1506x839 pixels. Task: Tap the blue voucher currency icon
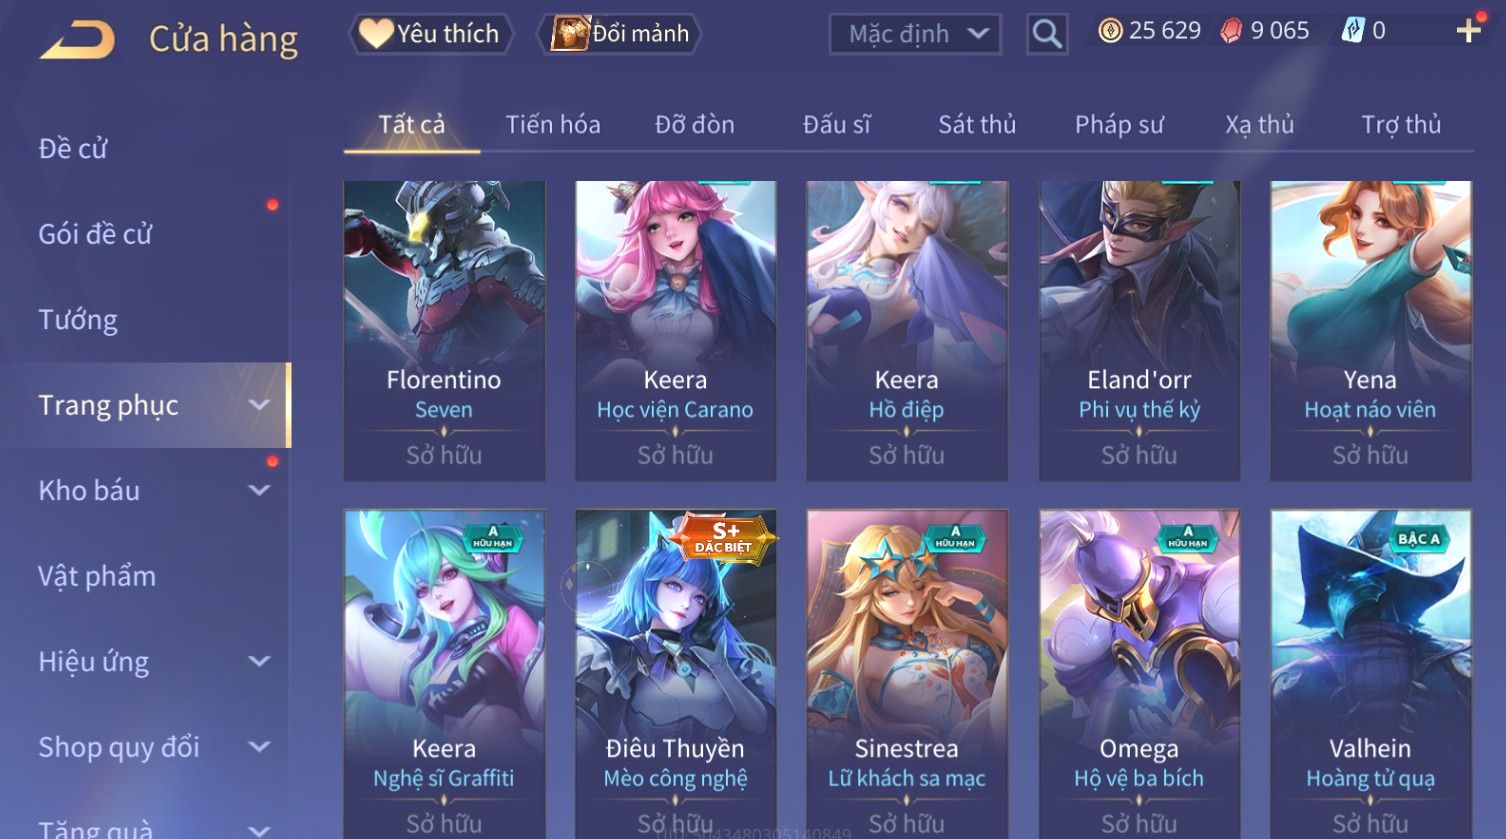click(1353, 31)
